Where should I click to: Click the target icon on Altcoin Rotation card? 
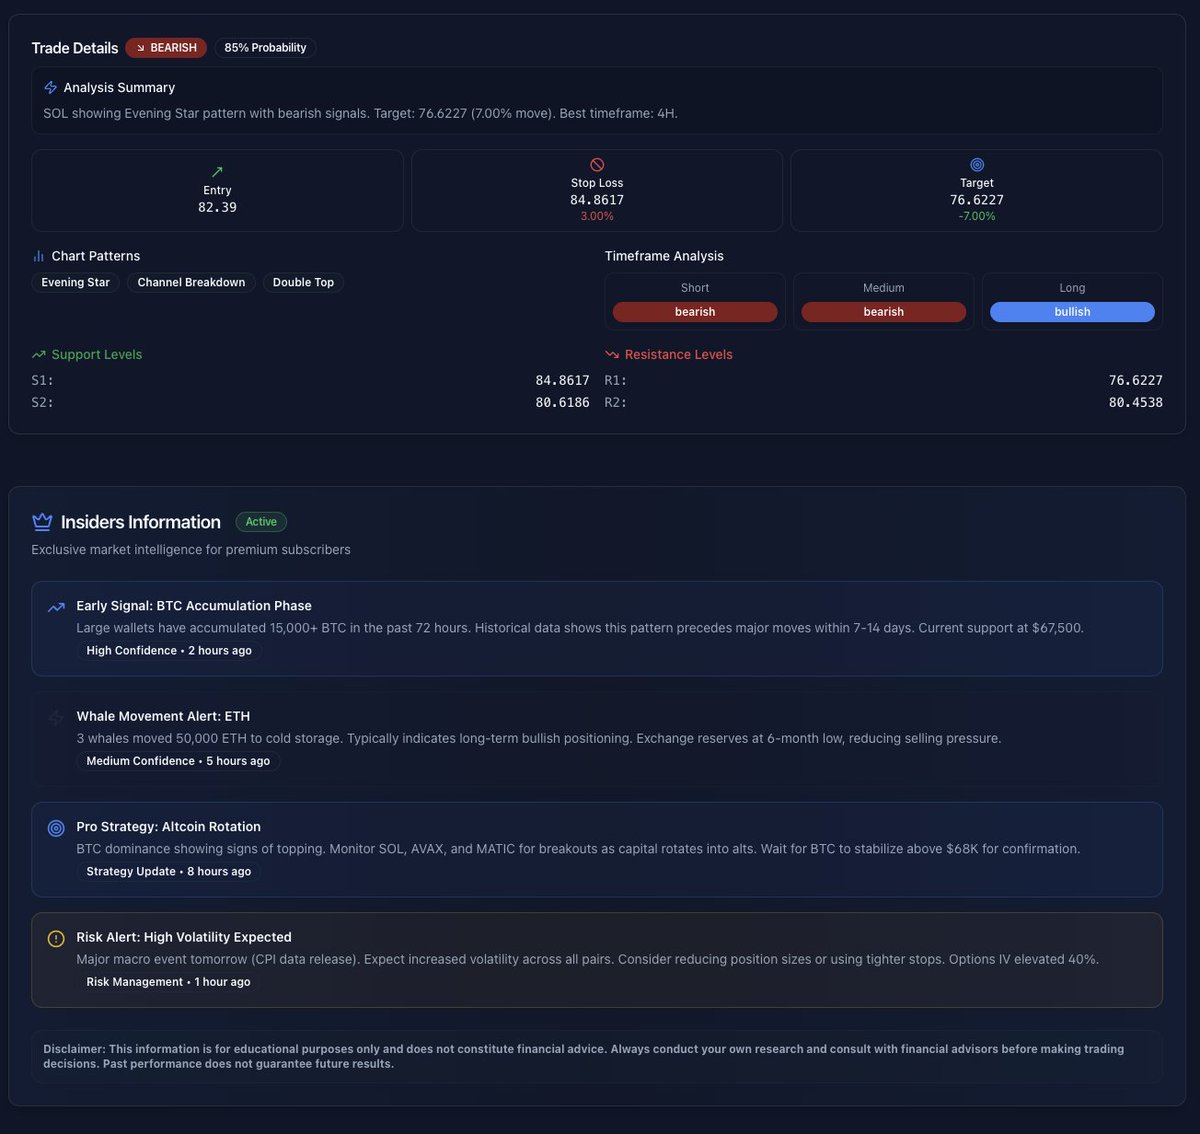[x=56, y=828]
